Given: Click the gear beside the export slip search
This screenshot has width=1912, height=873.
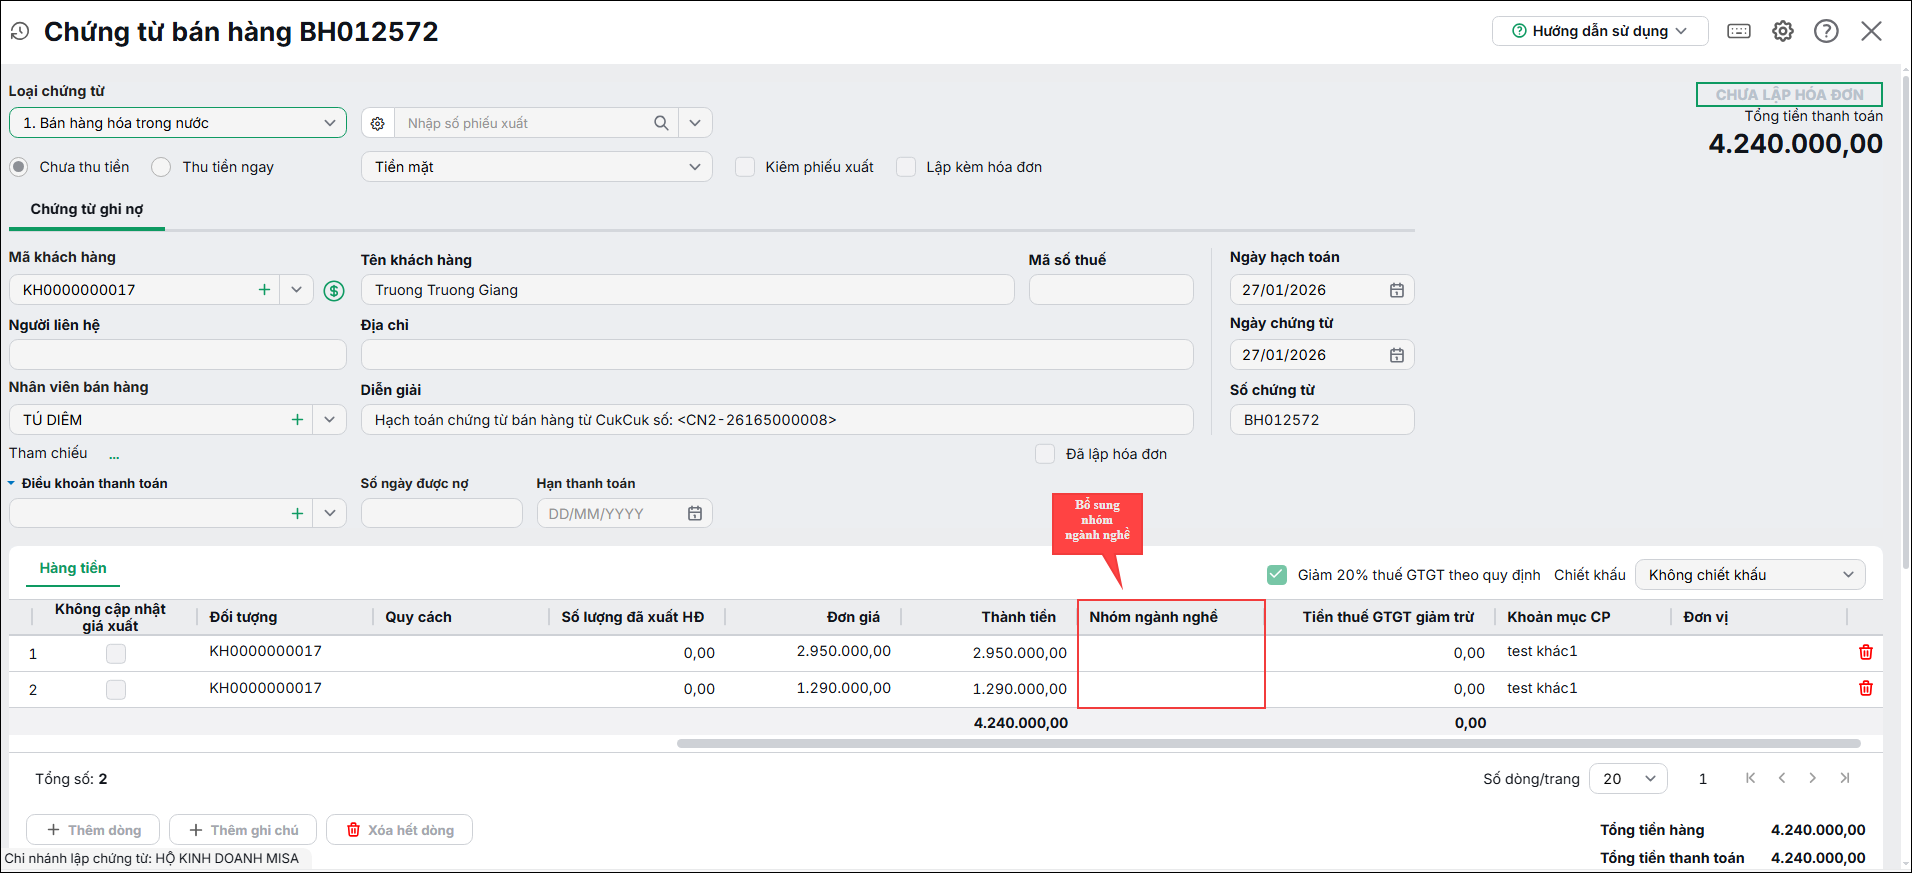Looking at the screenshot, I should tap(377, 123).
